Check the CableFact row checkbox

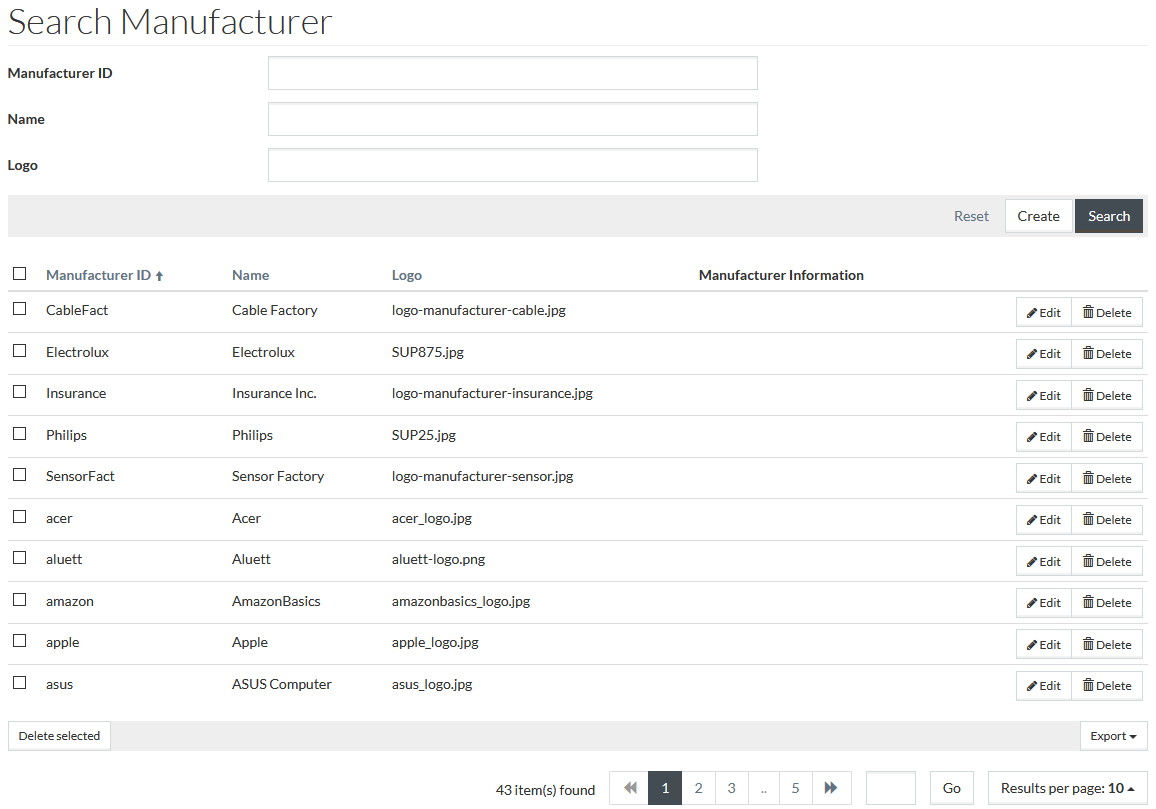coord(20,308)
